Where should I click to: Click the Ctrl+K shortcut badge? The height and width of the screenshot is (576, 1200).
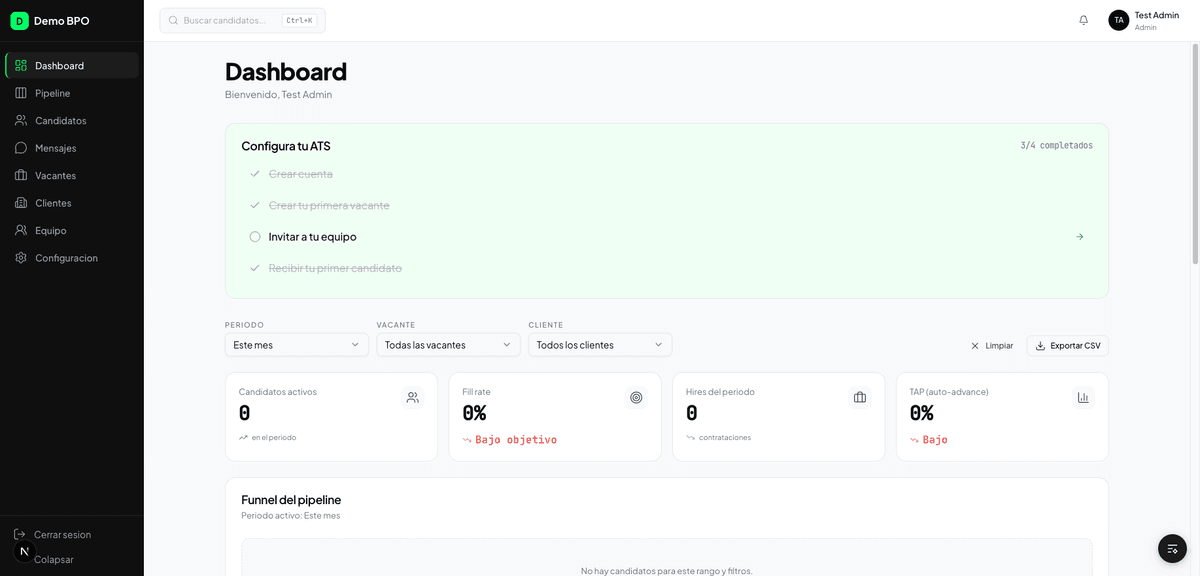click(299, 20)
